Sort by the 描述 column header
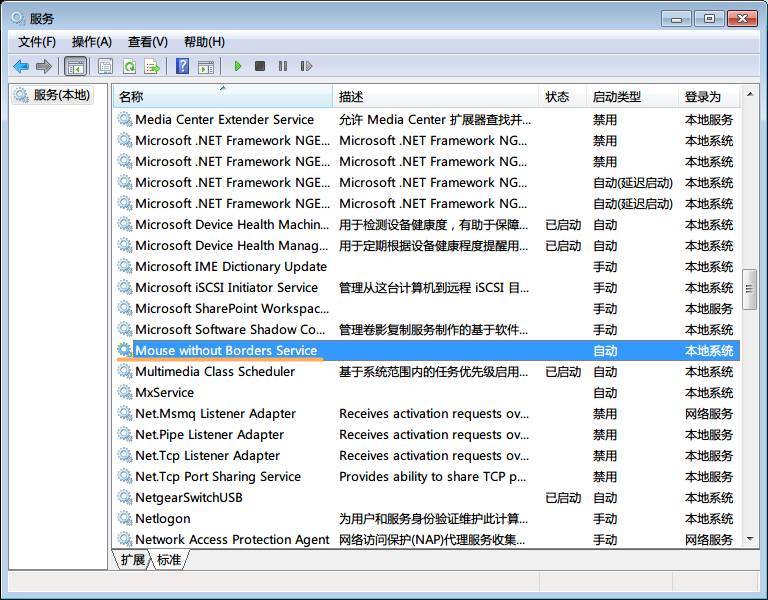The image size is (768, 600). pyautogui.click(x=436, y=96)
